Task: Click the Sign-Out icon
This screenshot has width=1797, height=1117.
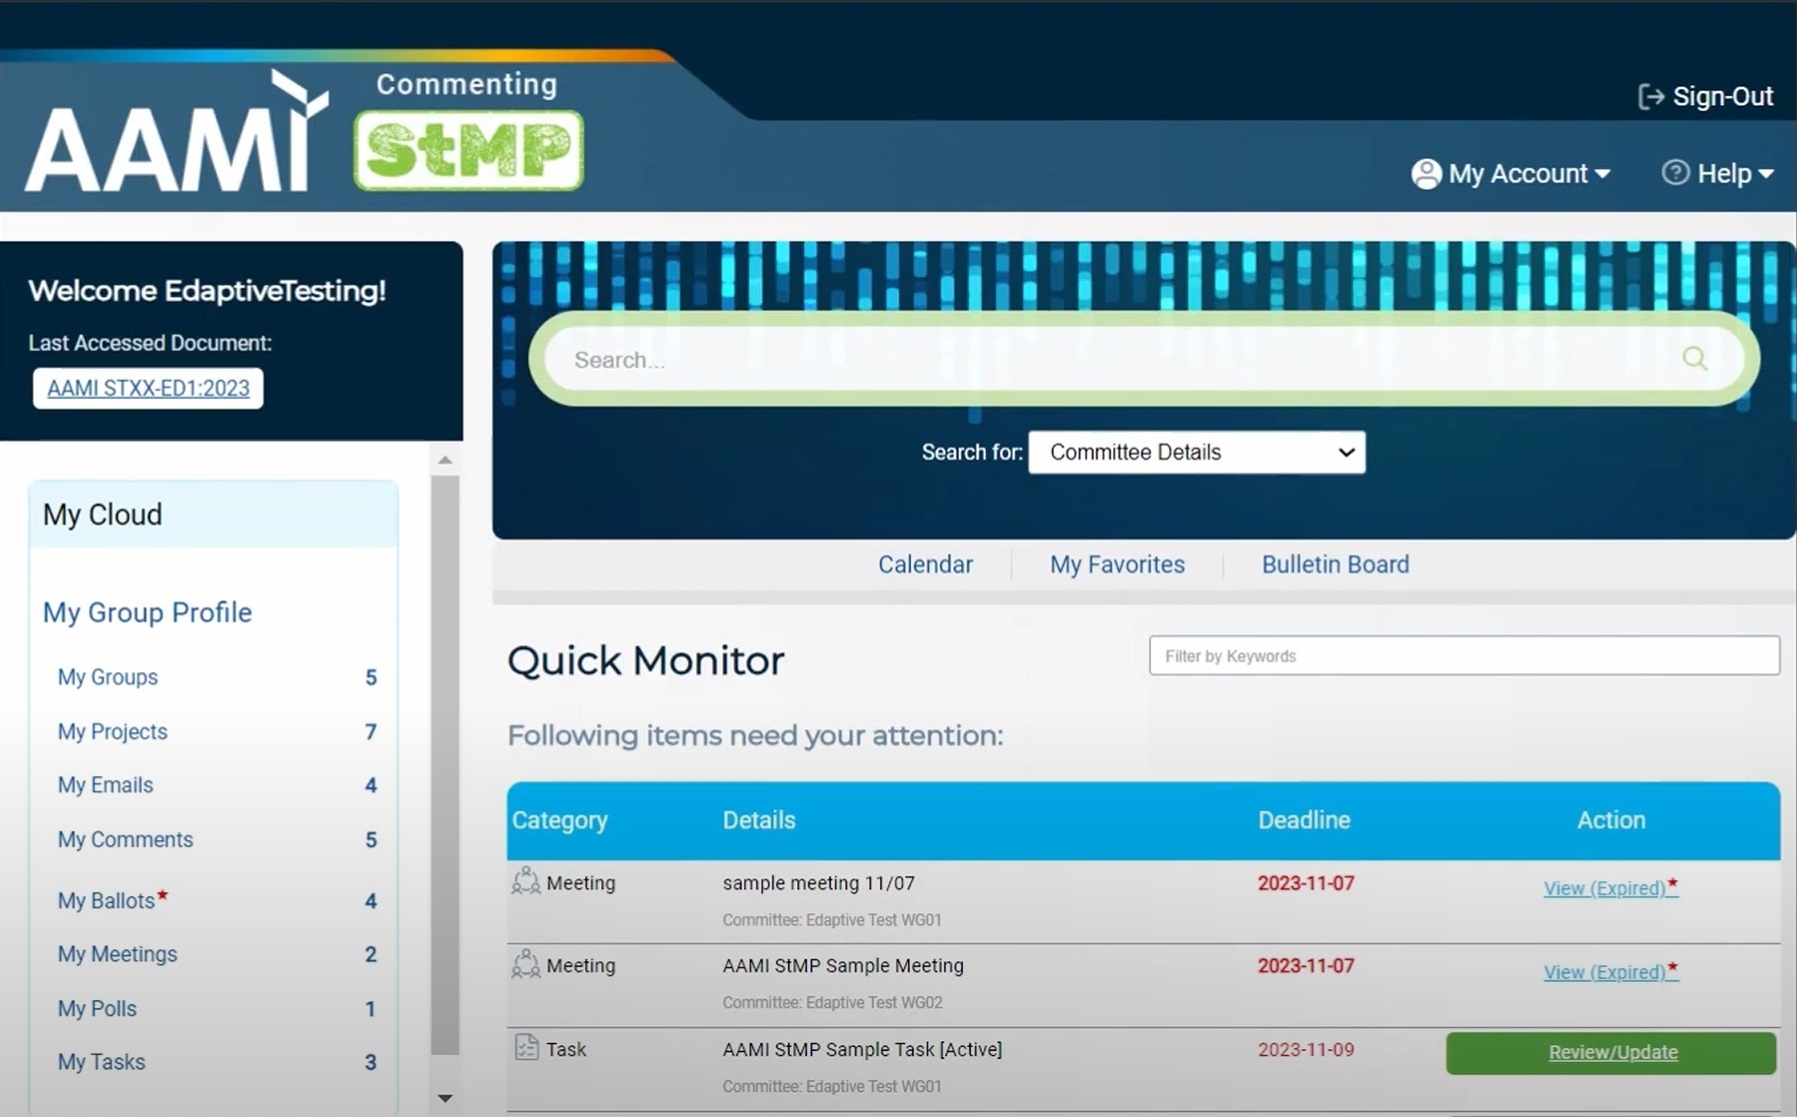Action: click(x=1650, y=96)
